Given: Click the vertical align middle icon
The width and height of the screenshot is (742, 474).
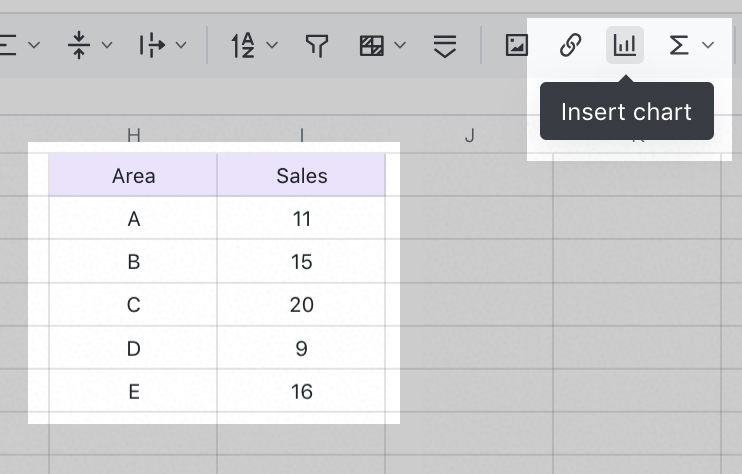Looking at the screenshot, I should [79, 45].
